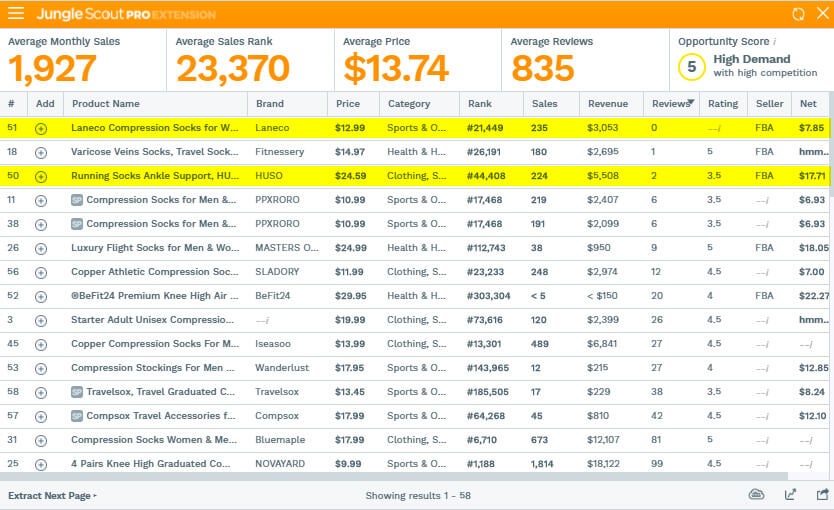
Task: Select brand cell 'MASTERS O...'
Action: pyautogui.click(x=287, y=247)
